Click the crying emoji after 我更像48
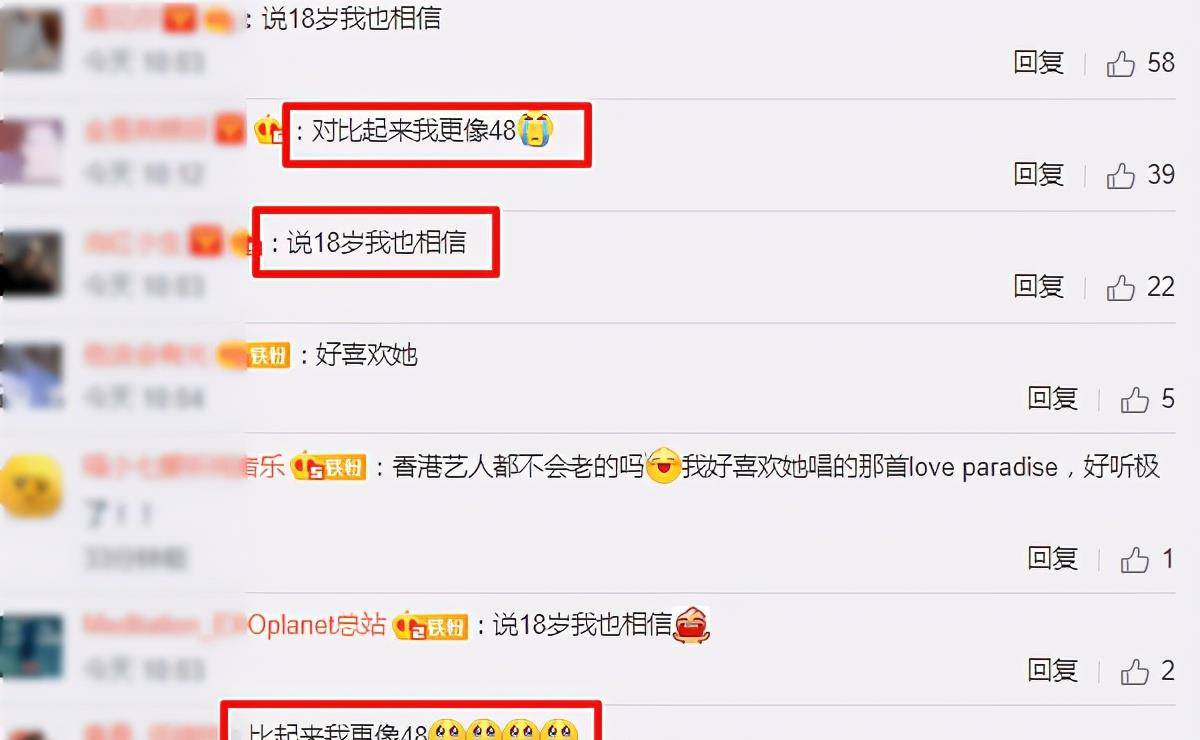The image size is (1200, 740). 536,130
